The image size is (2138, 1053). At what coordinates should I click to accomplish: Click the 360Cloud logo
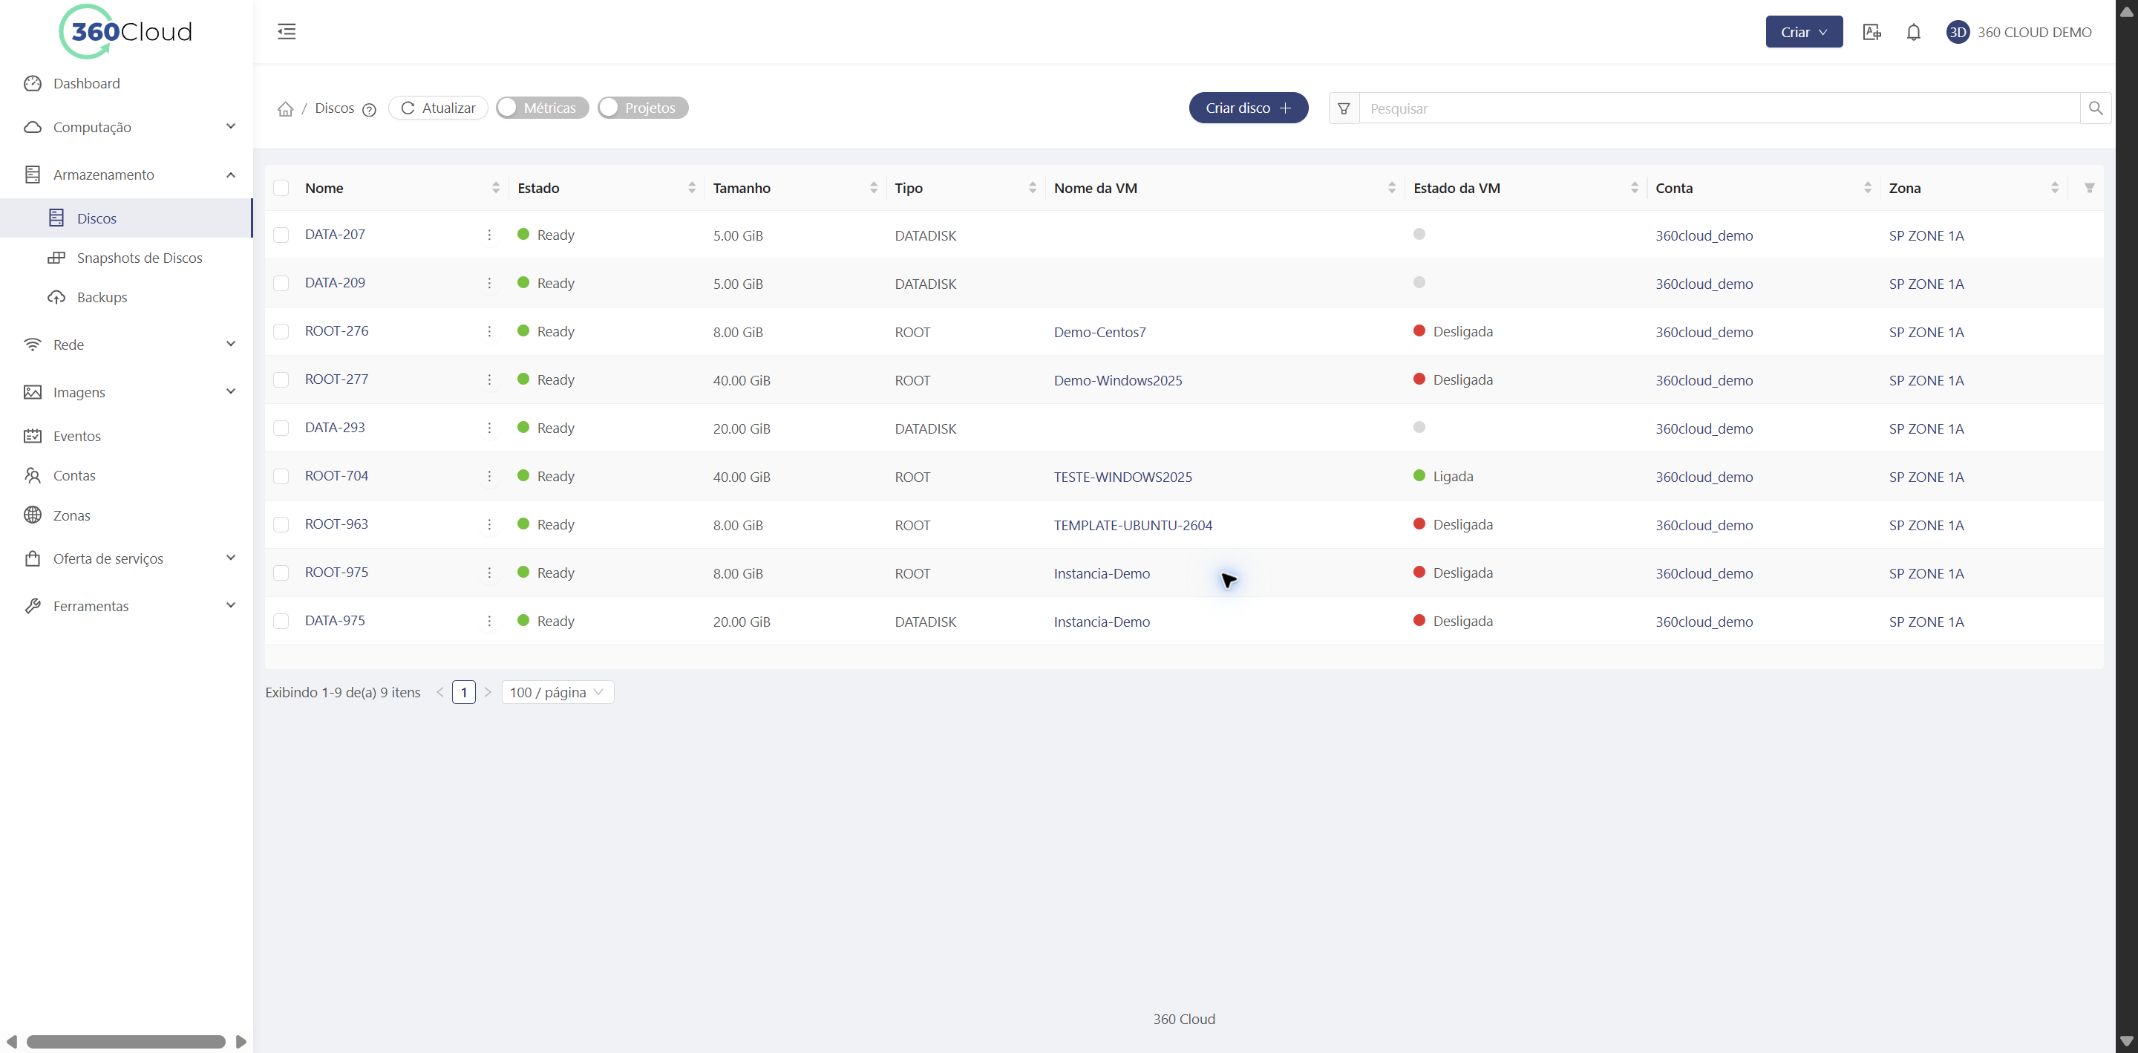(126, 32)
